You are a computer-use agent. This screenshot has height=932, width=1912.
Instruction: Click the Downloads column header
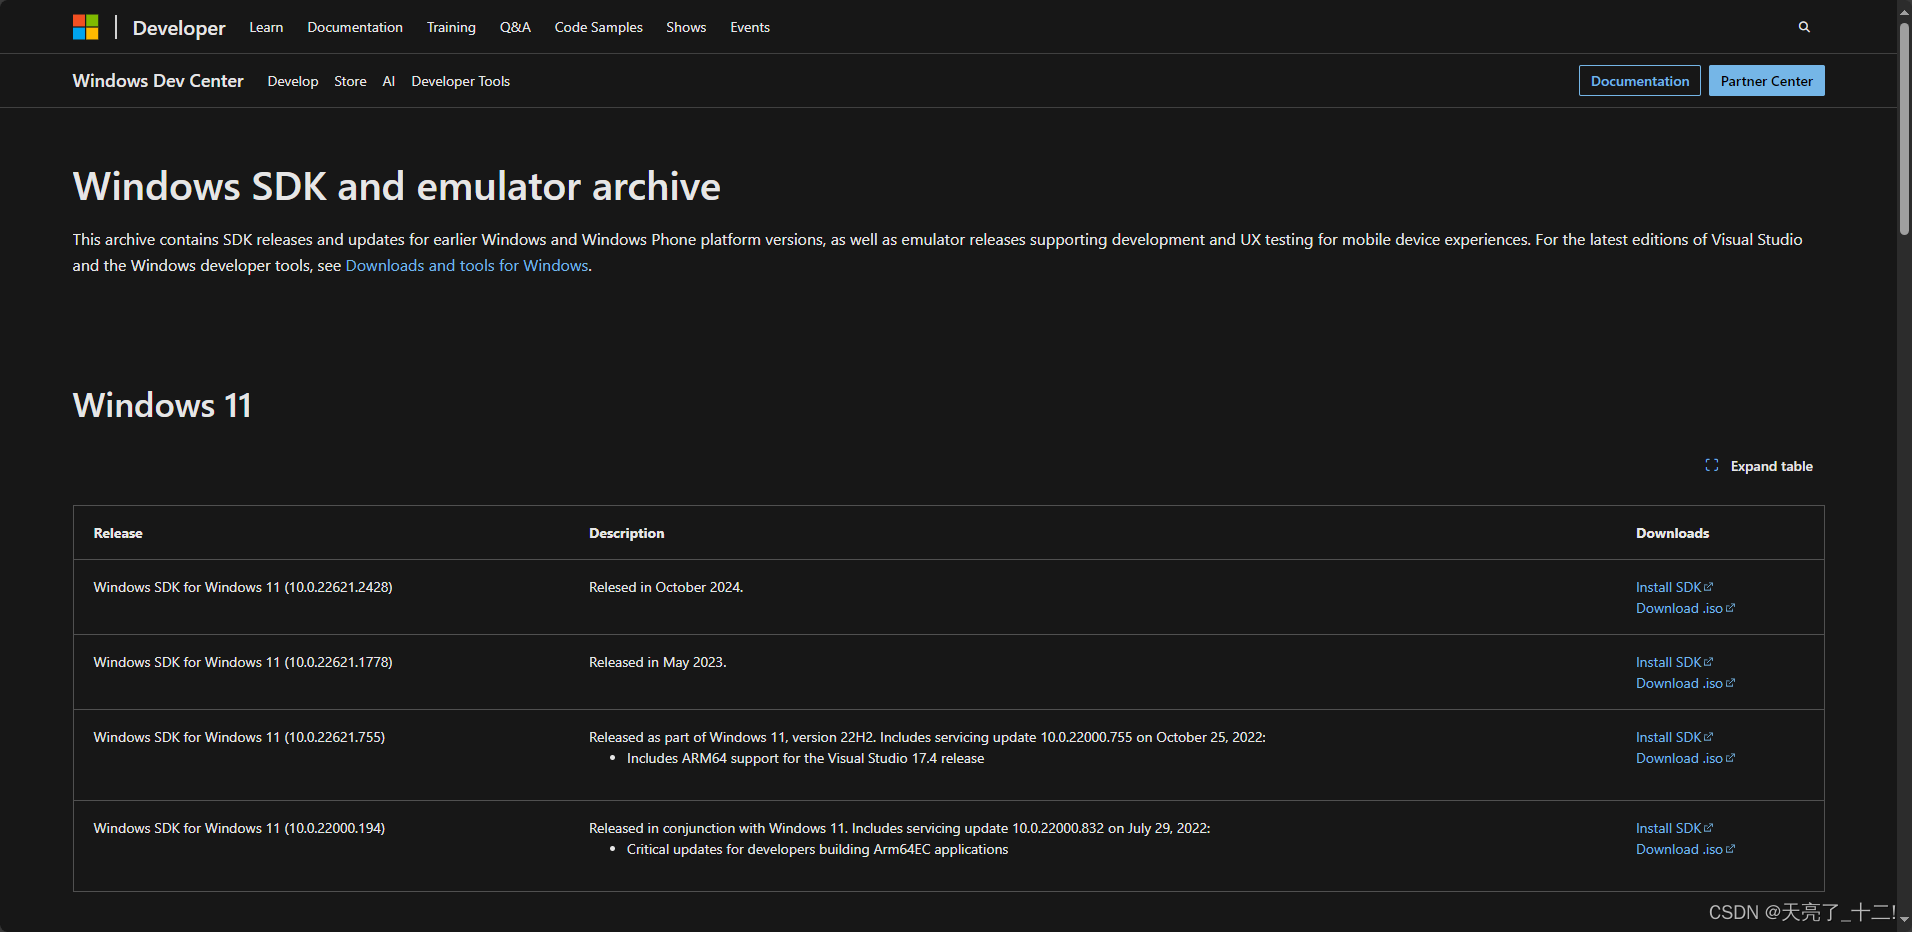(1672, 533)
